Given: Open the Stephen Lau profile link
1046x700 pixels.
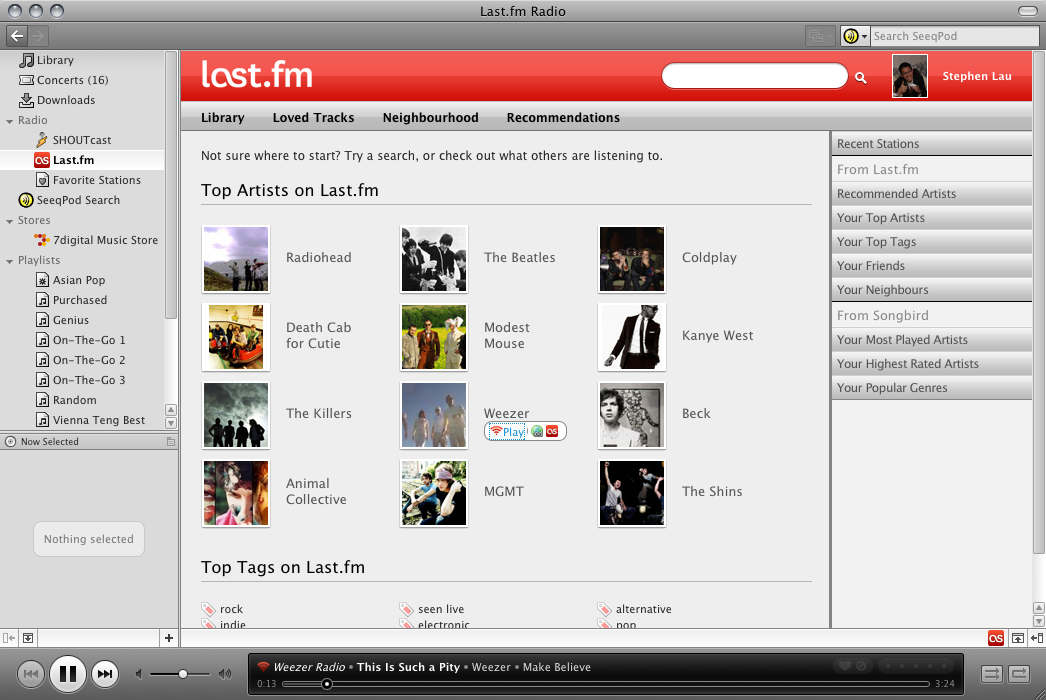Looking at the screenshot, I should pos(977,76).
